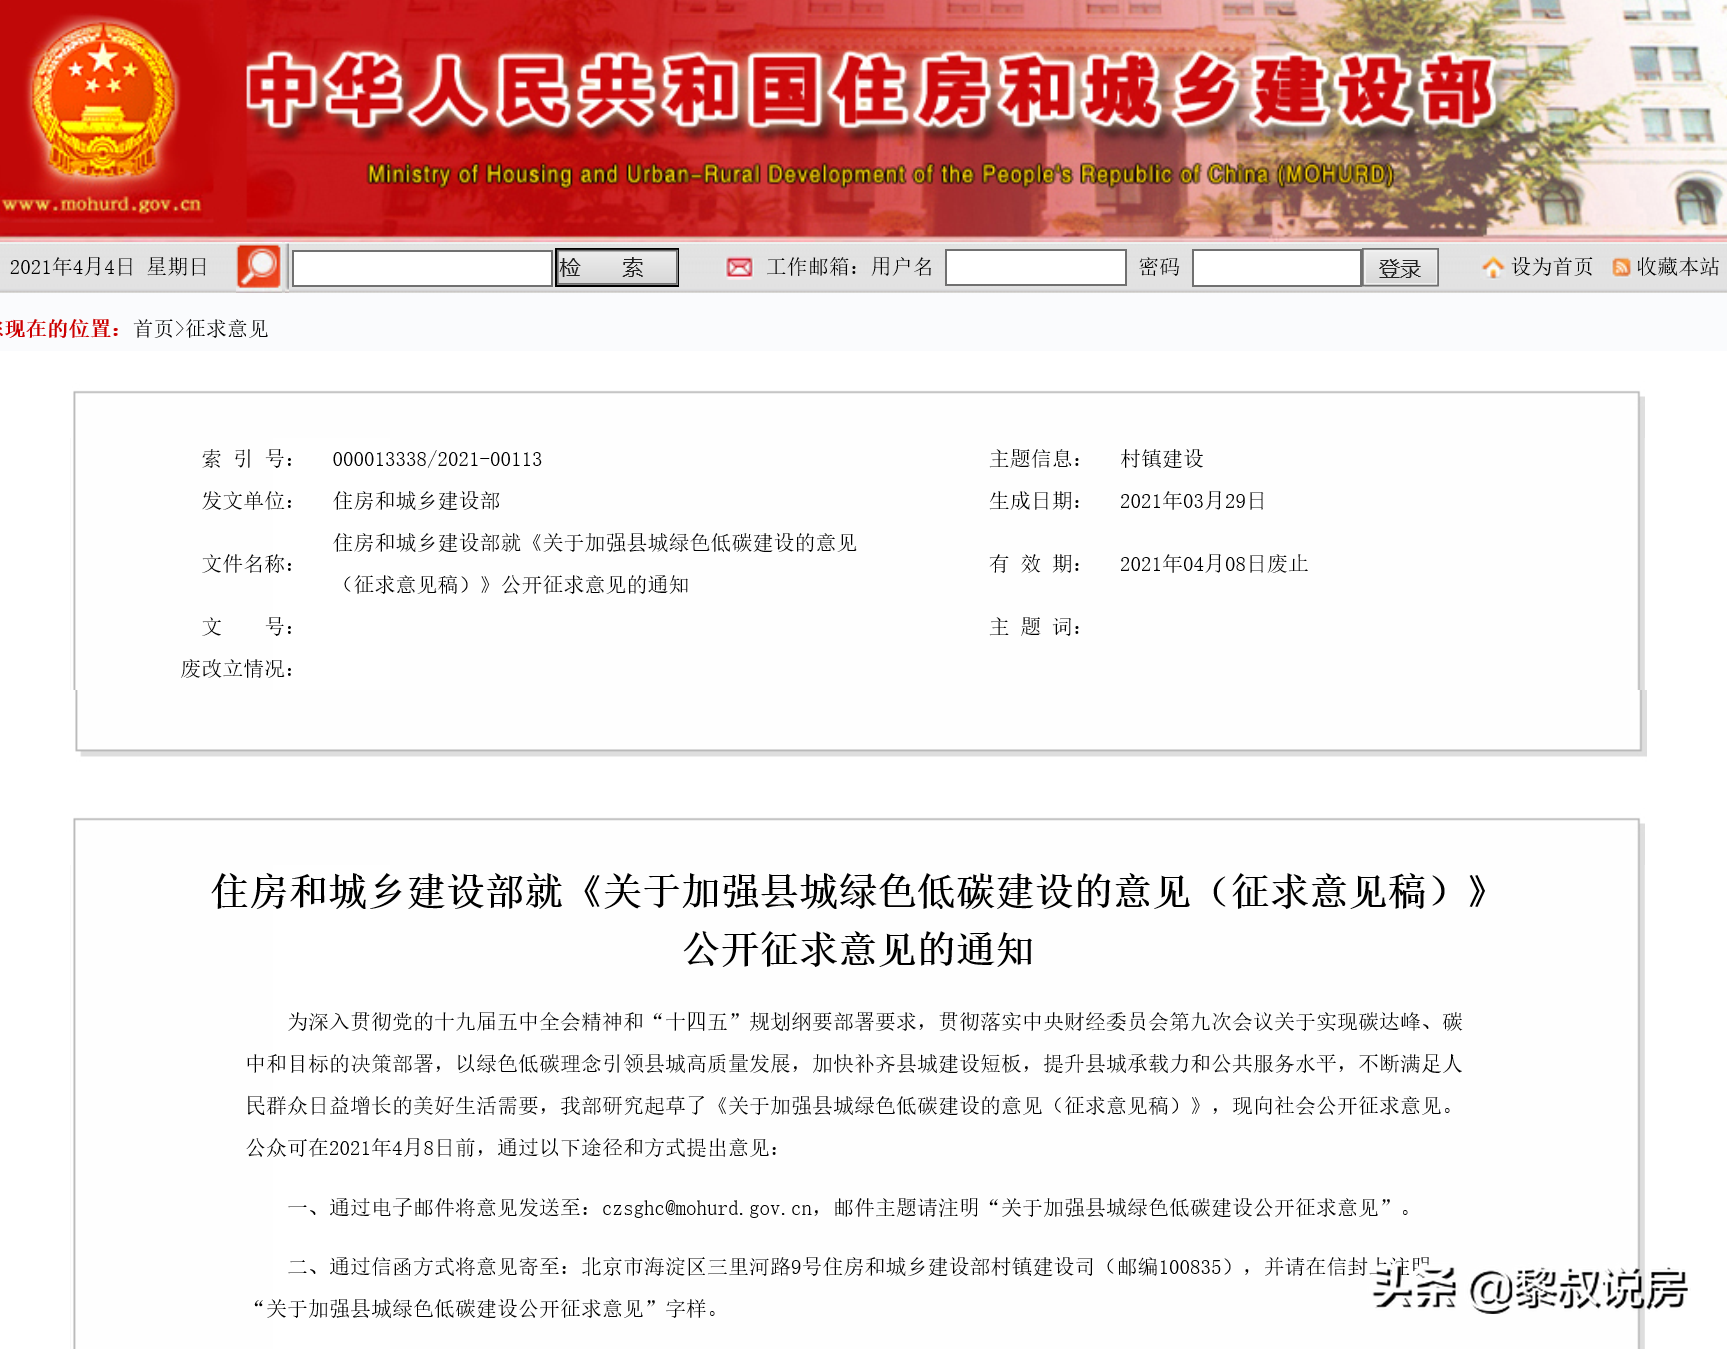
Task: Click the magnifier search icon
Action: [259, 267]
